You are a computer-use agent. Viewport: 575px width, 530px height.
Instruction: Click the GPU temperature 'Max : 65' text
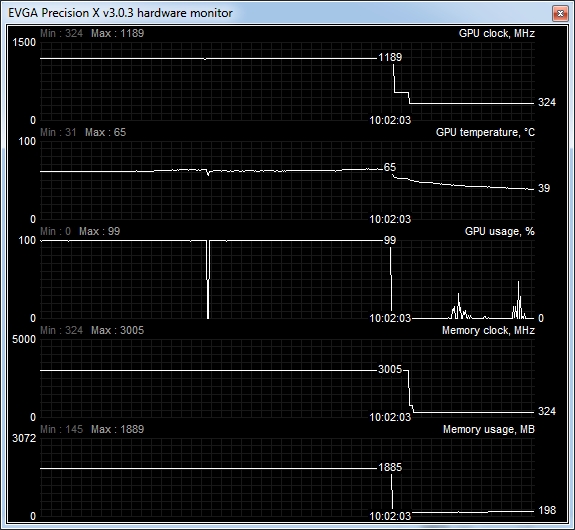[105, 132]
